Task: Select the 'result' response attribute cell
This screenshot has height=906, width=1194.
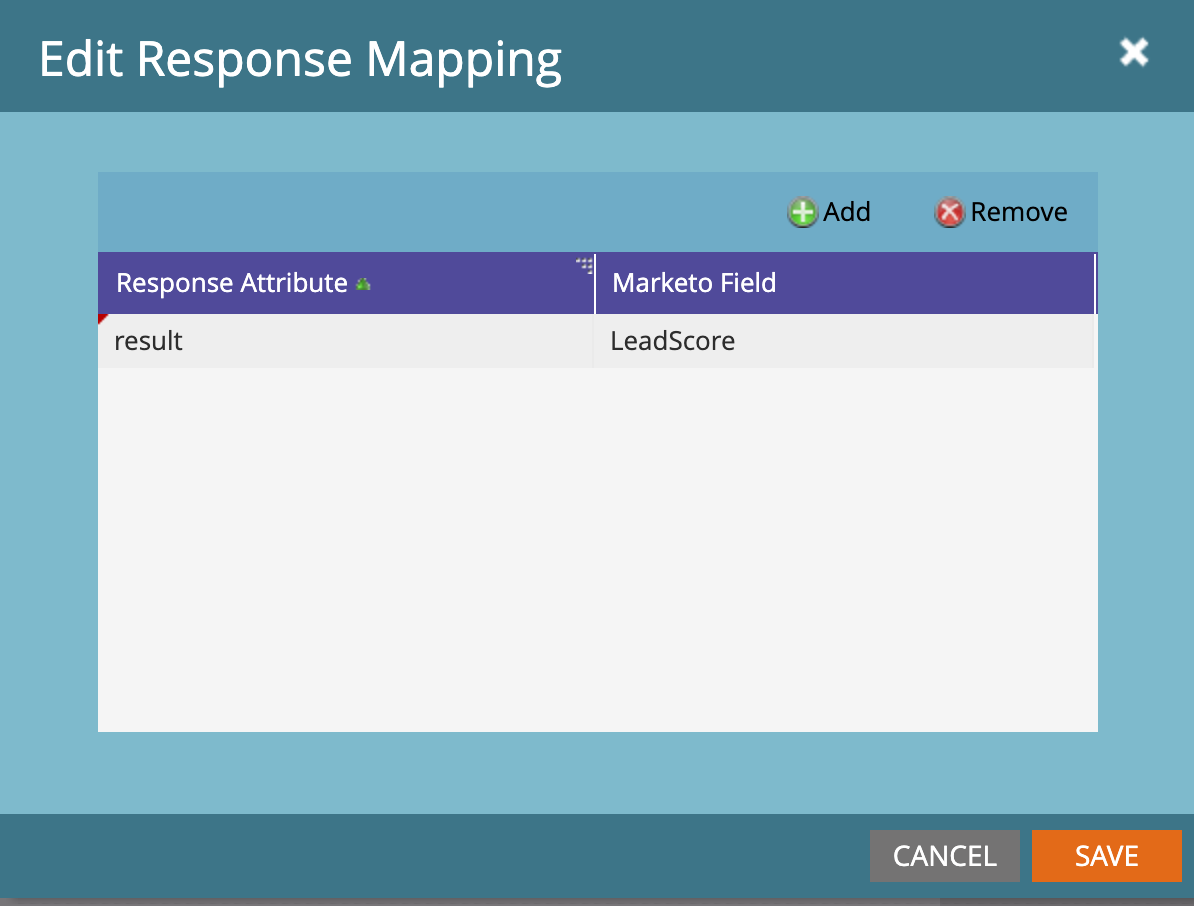Action: coord(346,341)
